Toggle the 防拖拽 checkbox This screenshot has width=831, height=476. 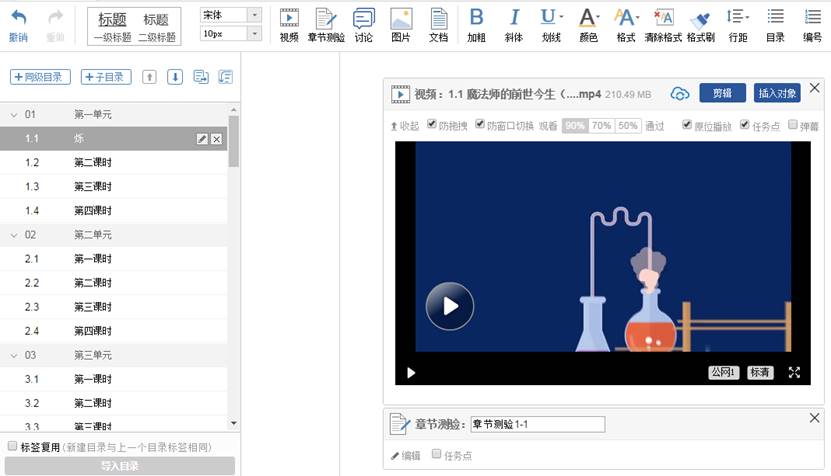(x=432, y=125)
